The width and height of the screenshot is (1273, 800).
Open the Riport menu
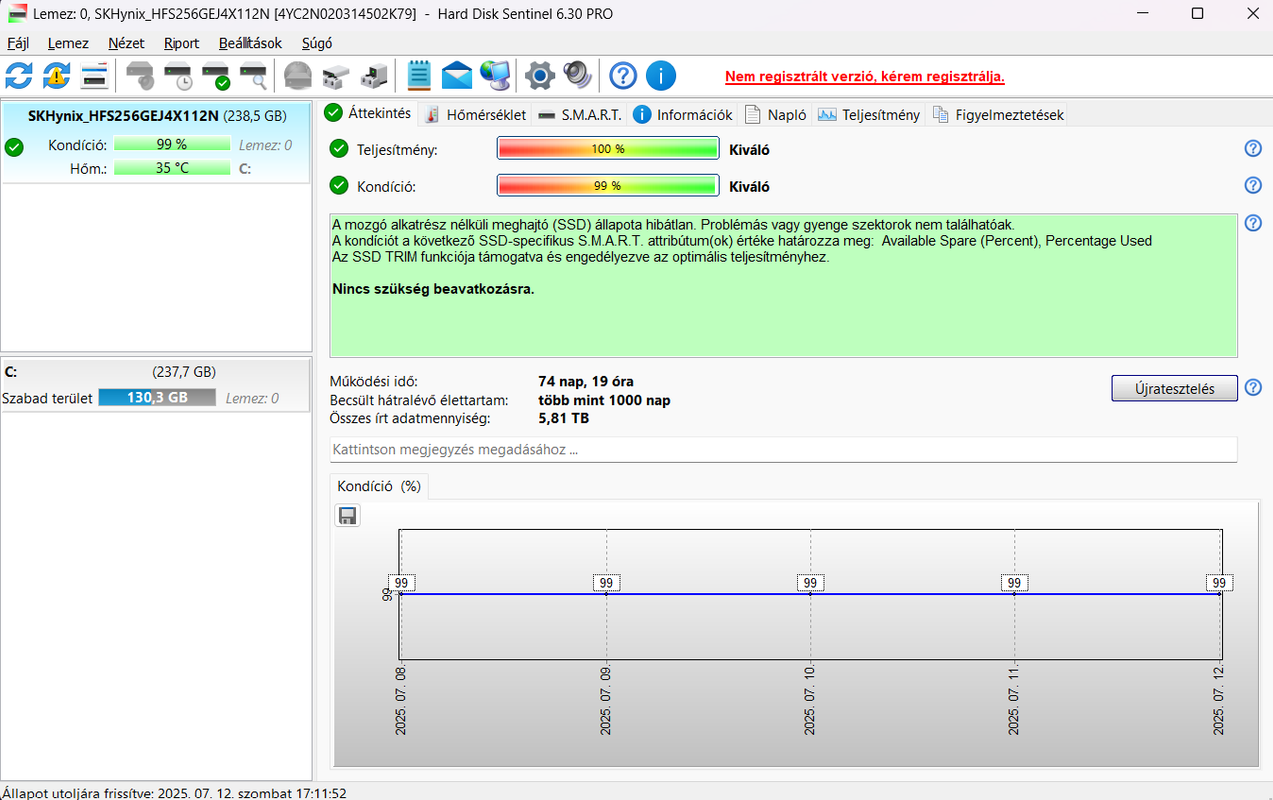click(182, 43)
